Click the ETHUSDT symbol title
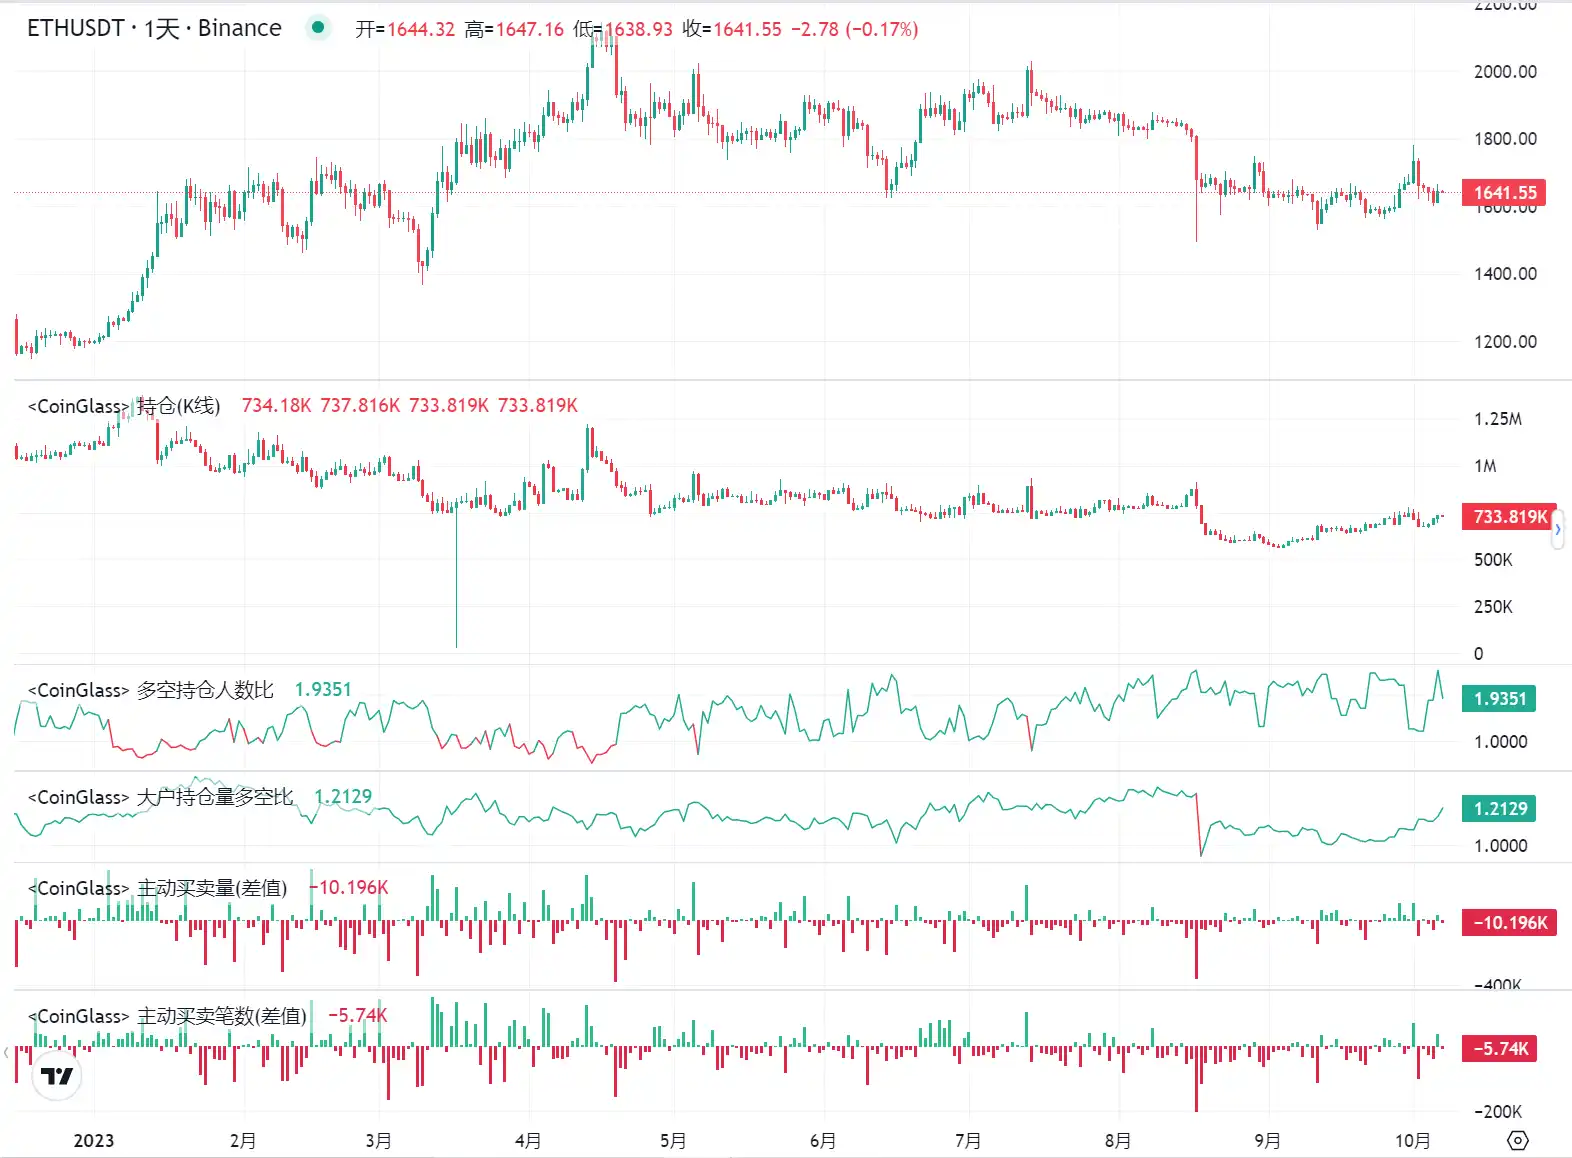 pos(75,28)
